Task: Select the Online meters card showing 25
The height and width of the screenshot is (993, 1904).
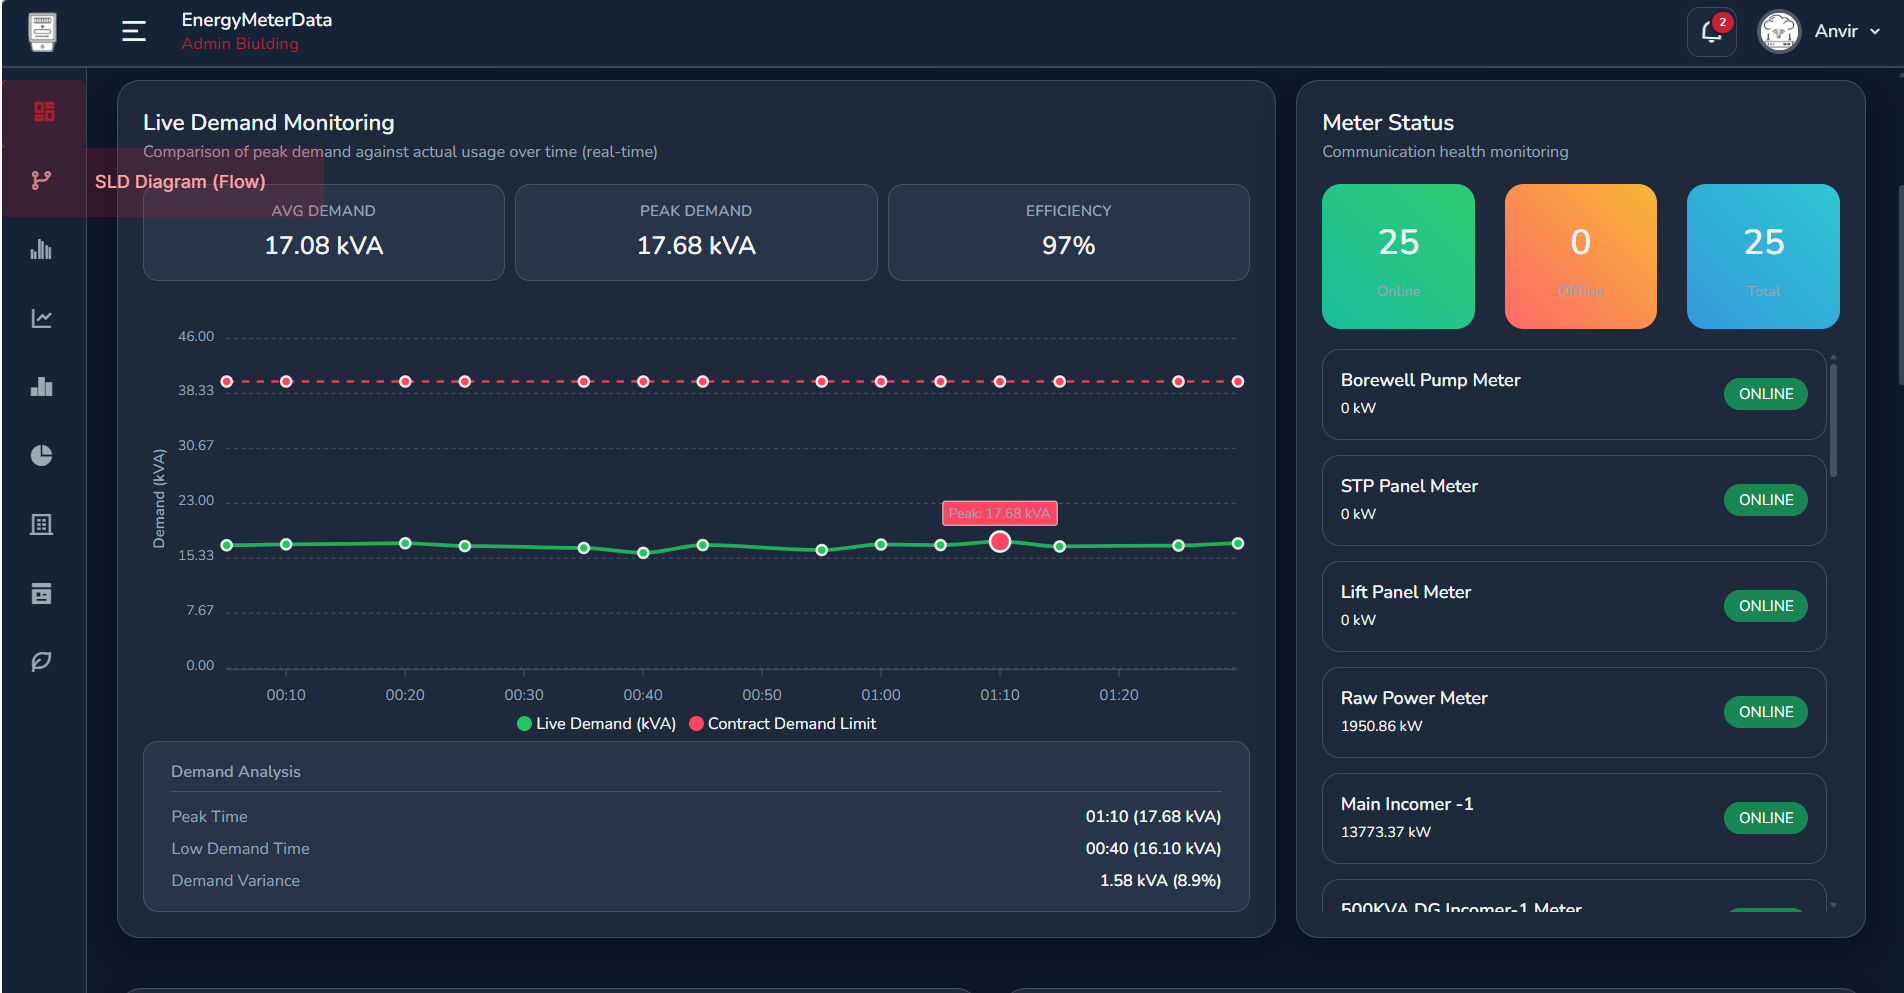Action: pyautogui.click(x=1398, y=256)
